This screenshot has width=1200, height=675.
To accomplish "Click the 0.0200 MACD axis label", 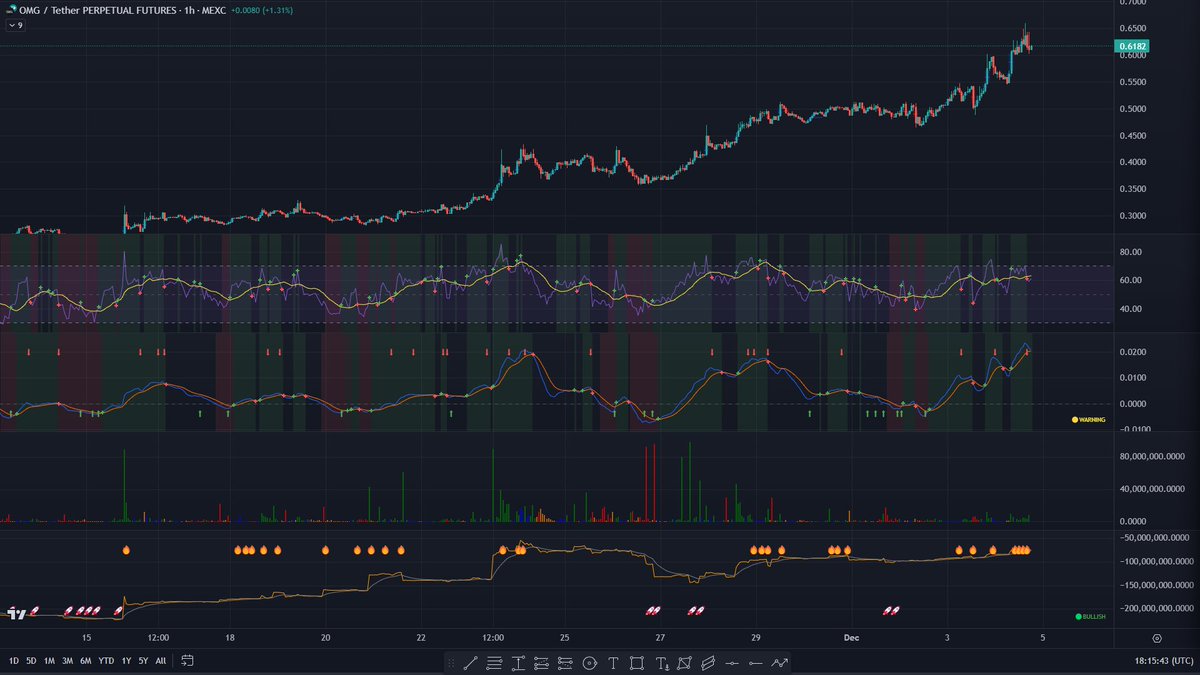I will [1131, 352].
